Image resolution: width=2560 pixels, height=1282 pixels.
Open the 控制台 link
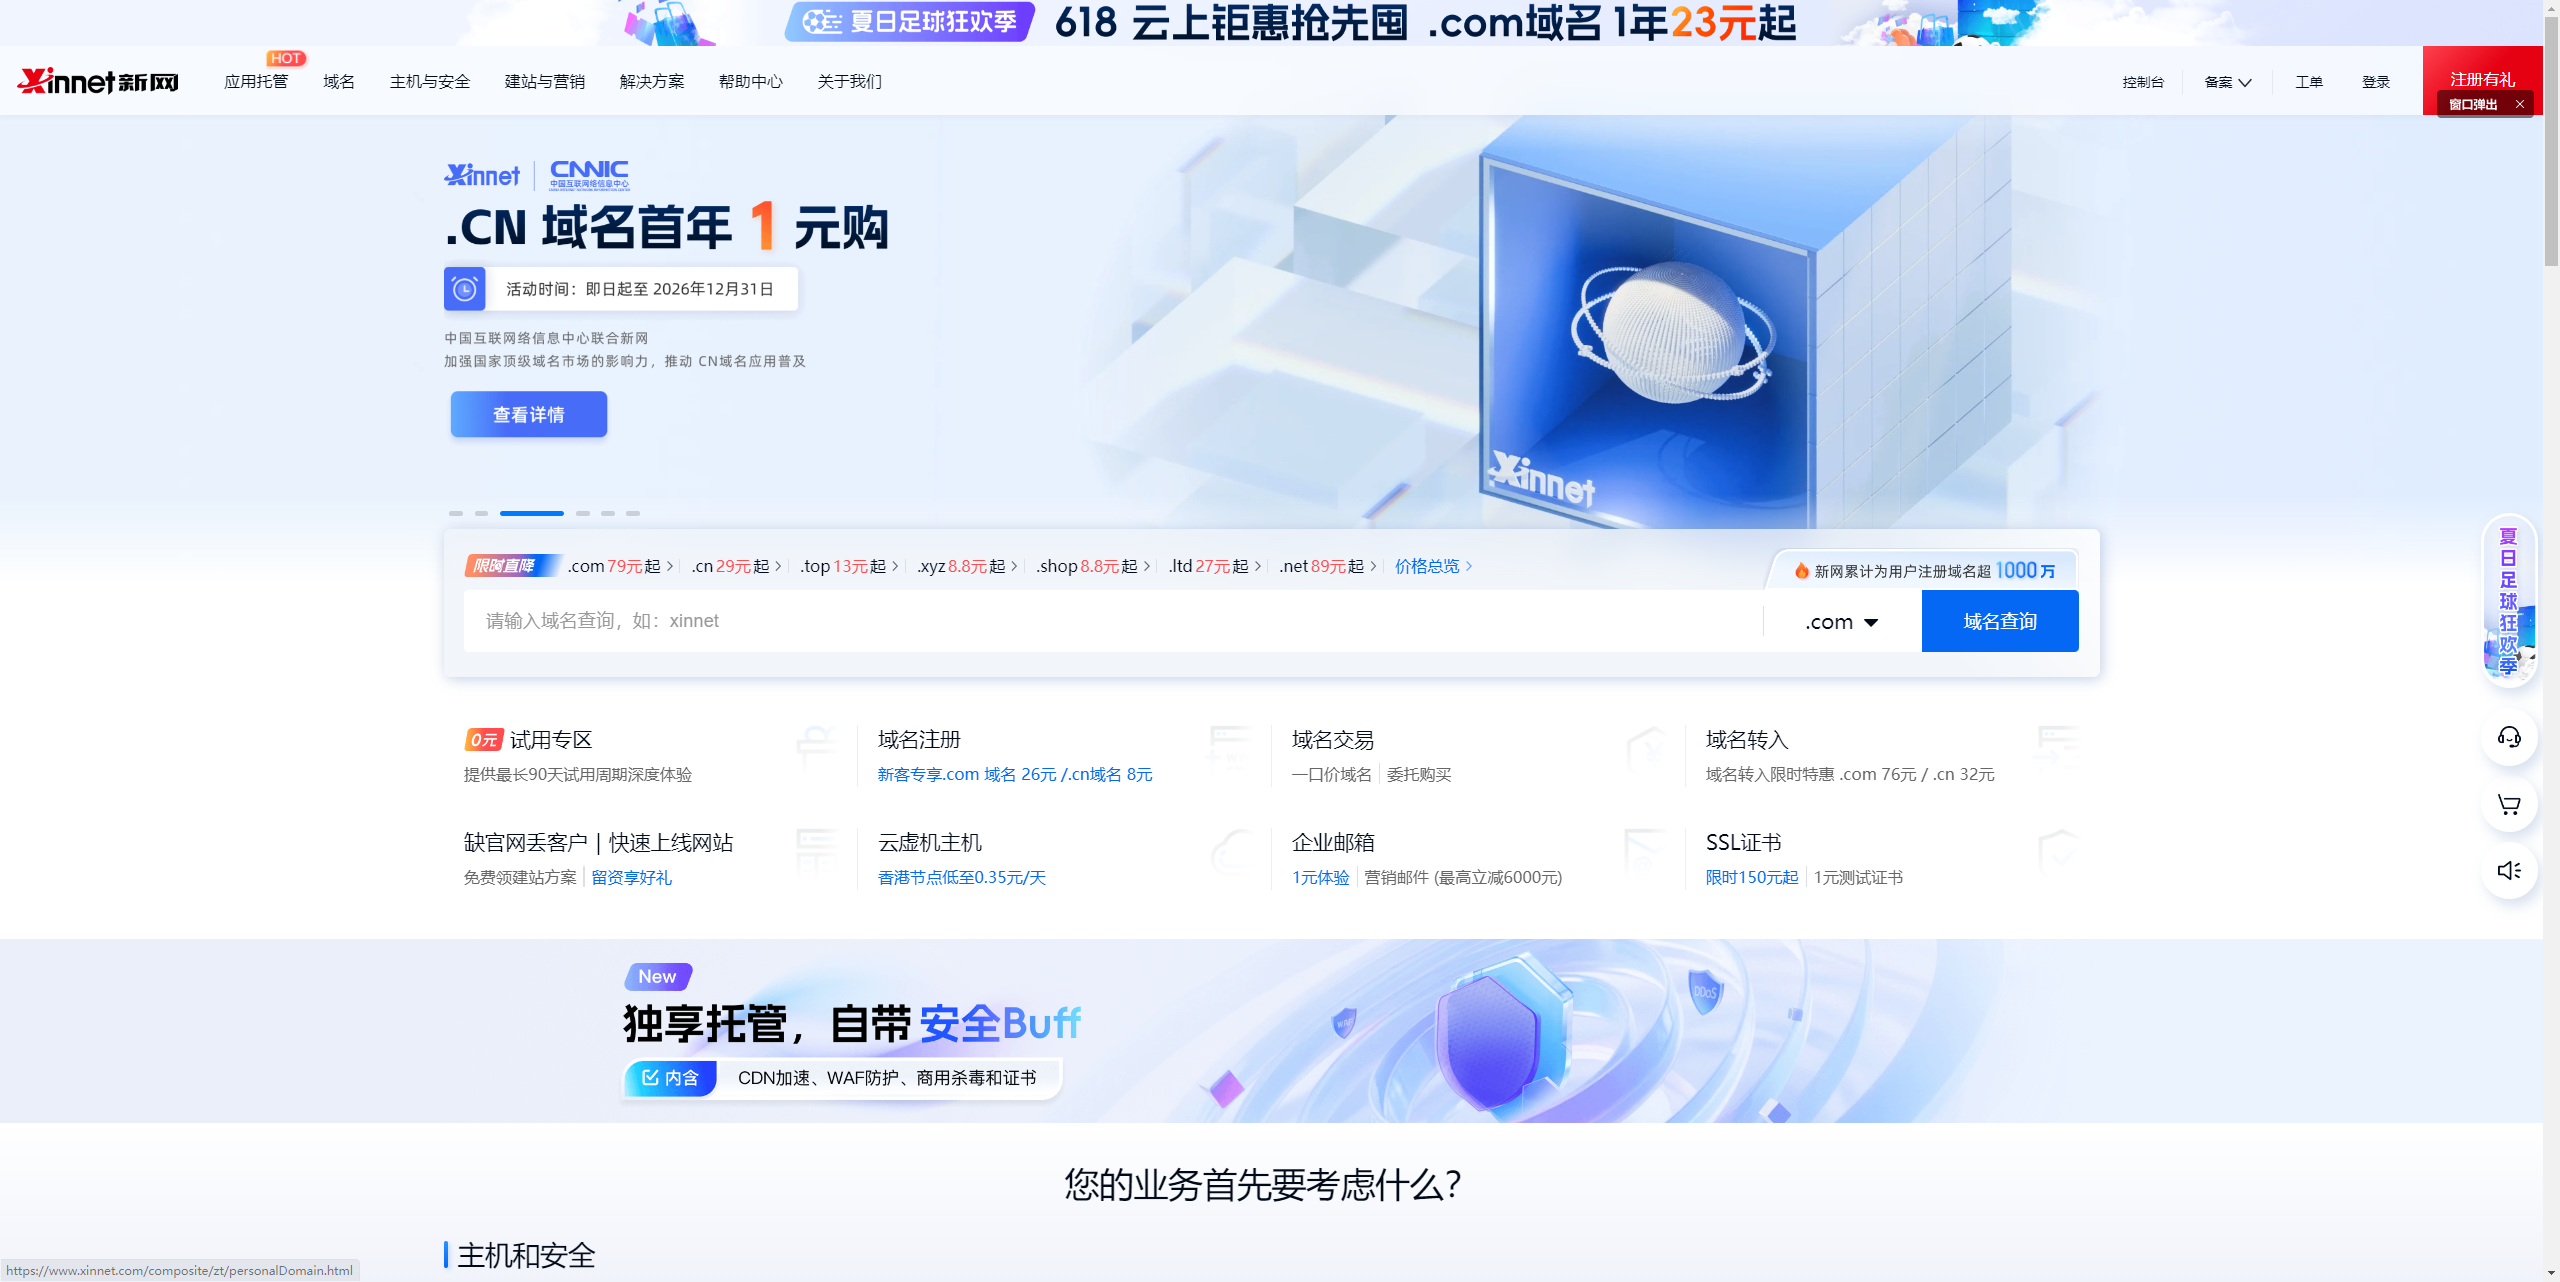2143,82
